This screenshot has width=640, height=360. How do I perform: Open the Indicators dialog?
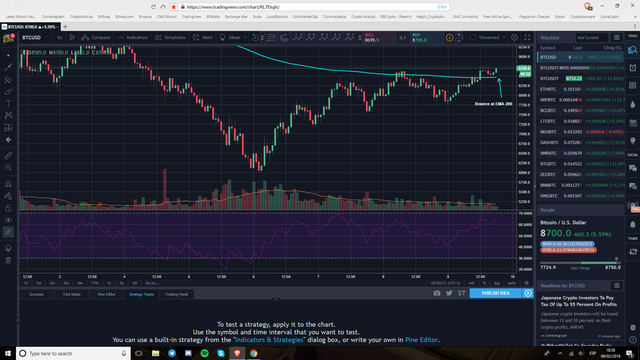point(133,38)
